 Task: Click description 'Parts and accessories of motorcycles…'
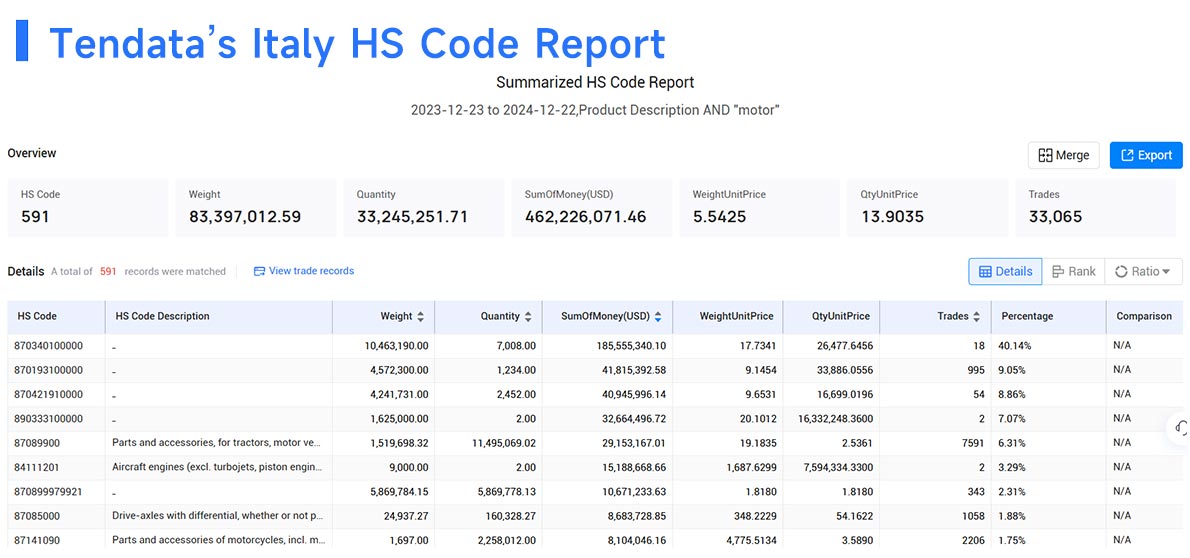(219, 540)
